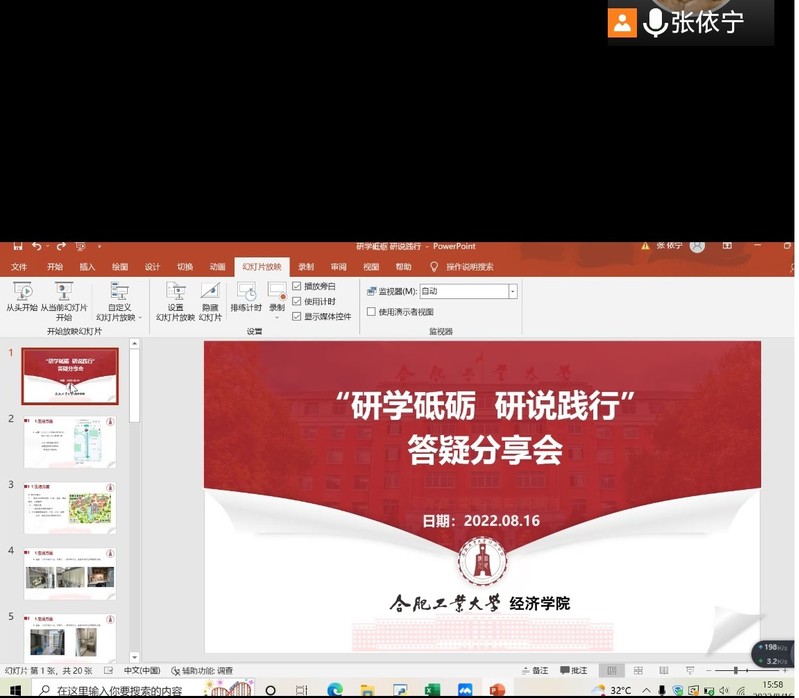Expand the 自定义幻灯片放映 dropdown

[x=119, y=317]
